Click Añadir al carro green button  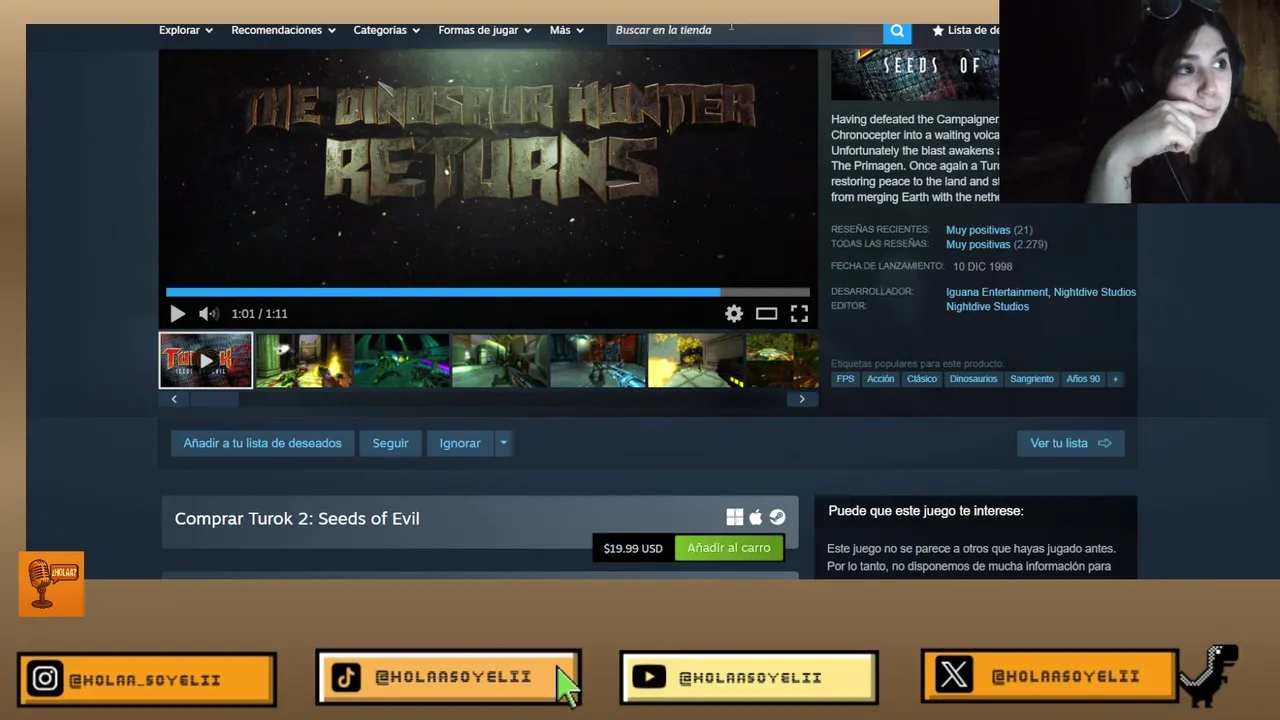[x=729, y=548]
